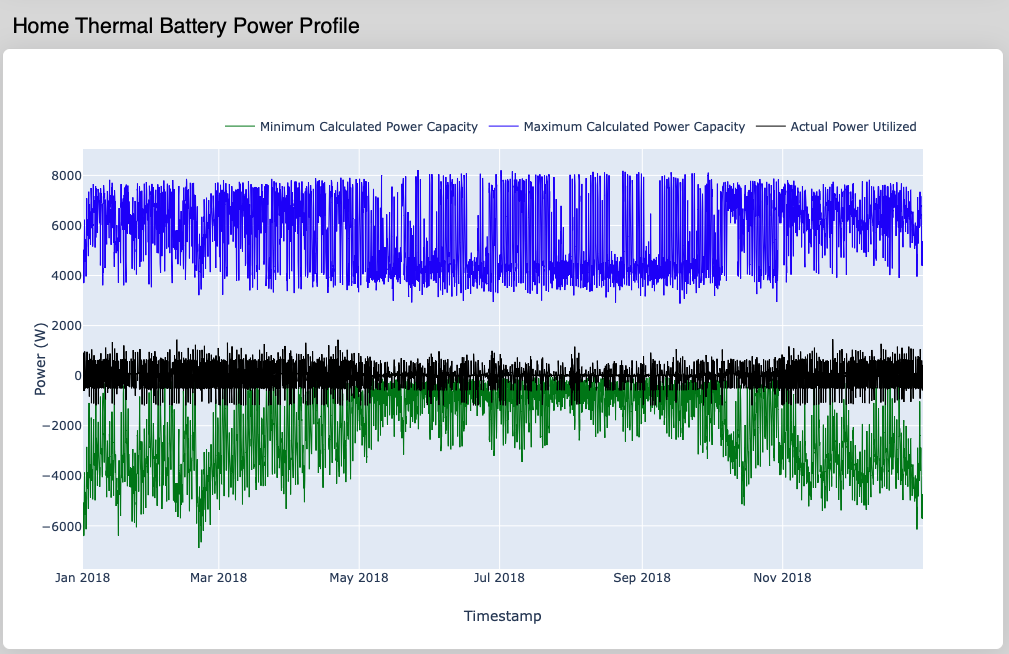The width and height of the screenshot is (1009, 654).
Task: Click the Timestamp axis title
Action: pos(503,616)
